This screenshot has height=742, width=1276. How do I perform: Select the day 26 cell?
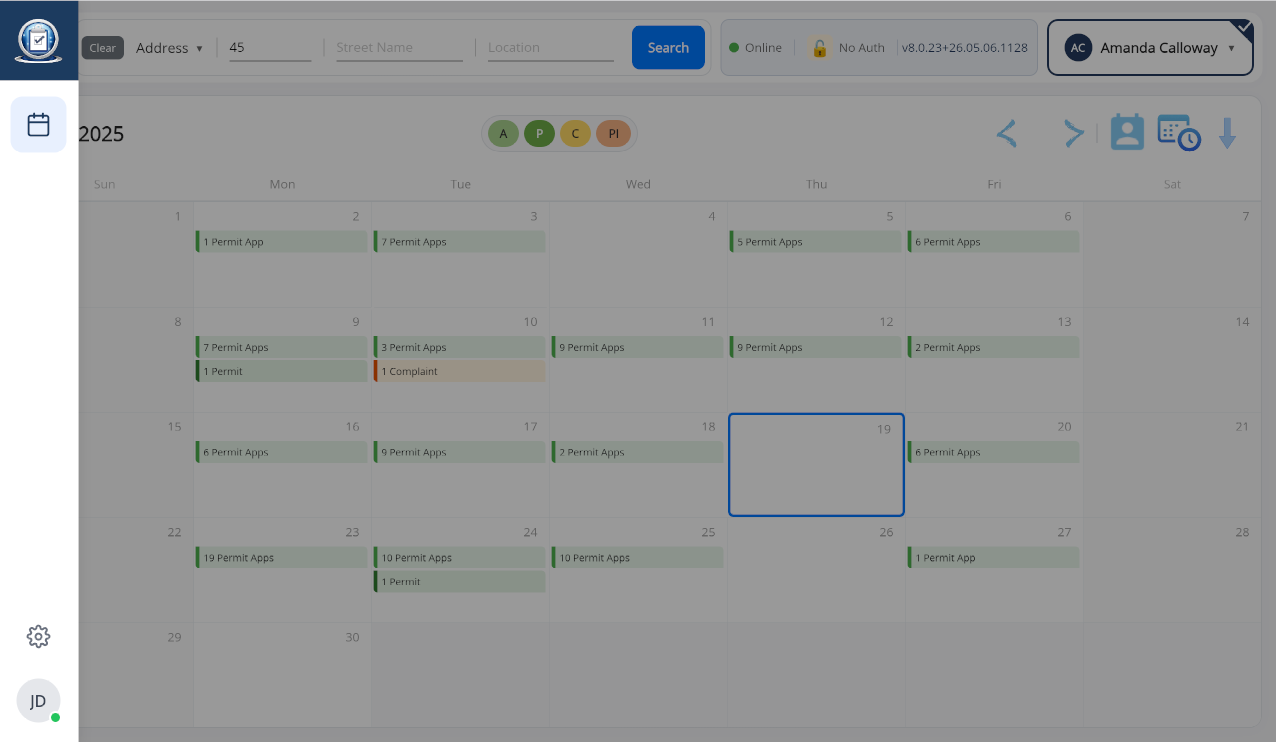click(x=816, y=570)
